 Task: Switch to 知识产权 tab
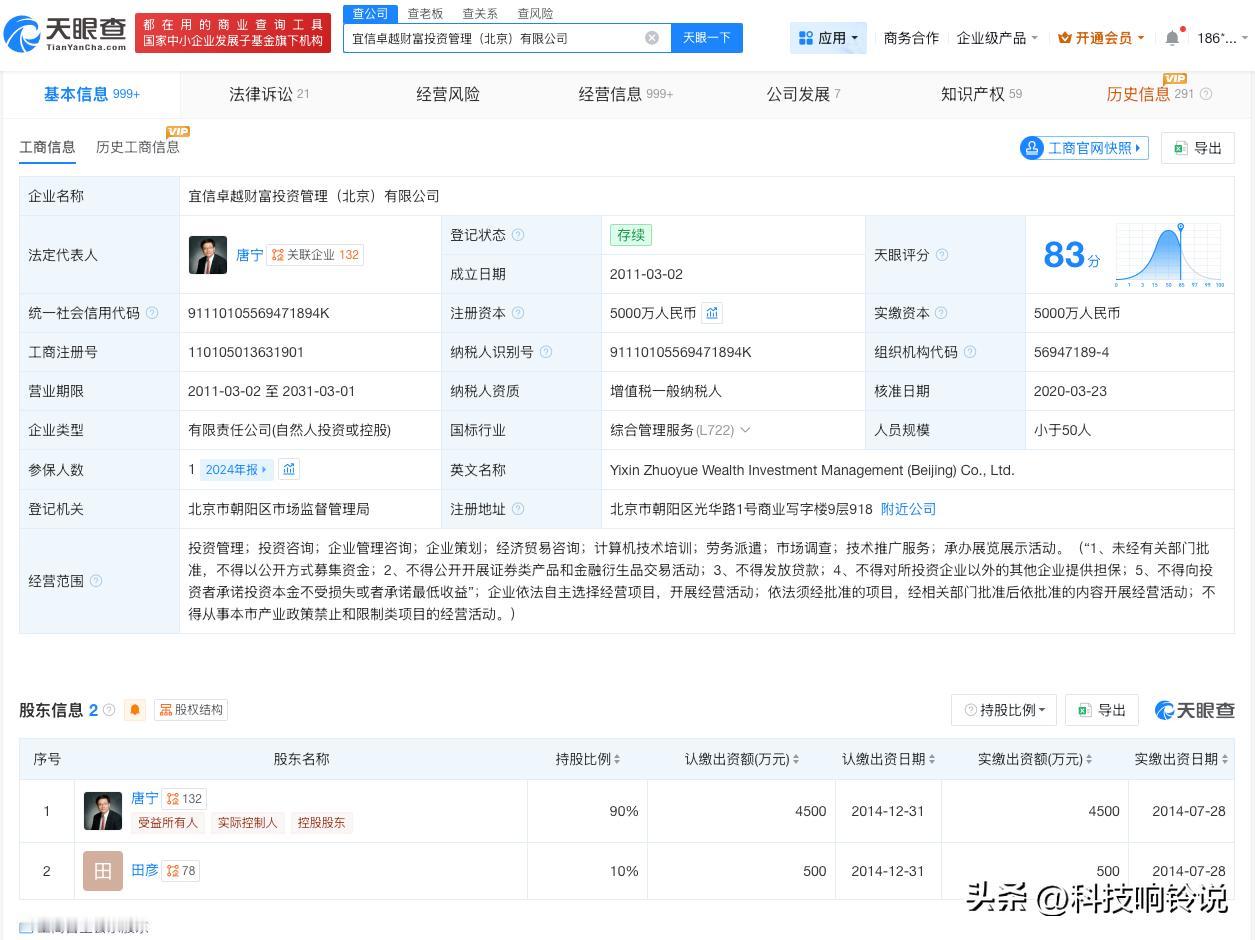(x=981, y=94)
